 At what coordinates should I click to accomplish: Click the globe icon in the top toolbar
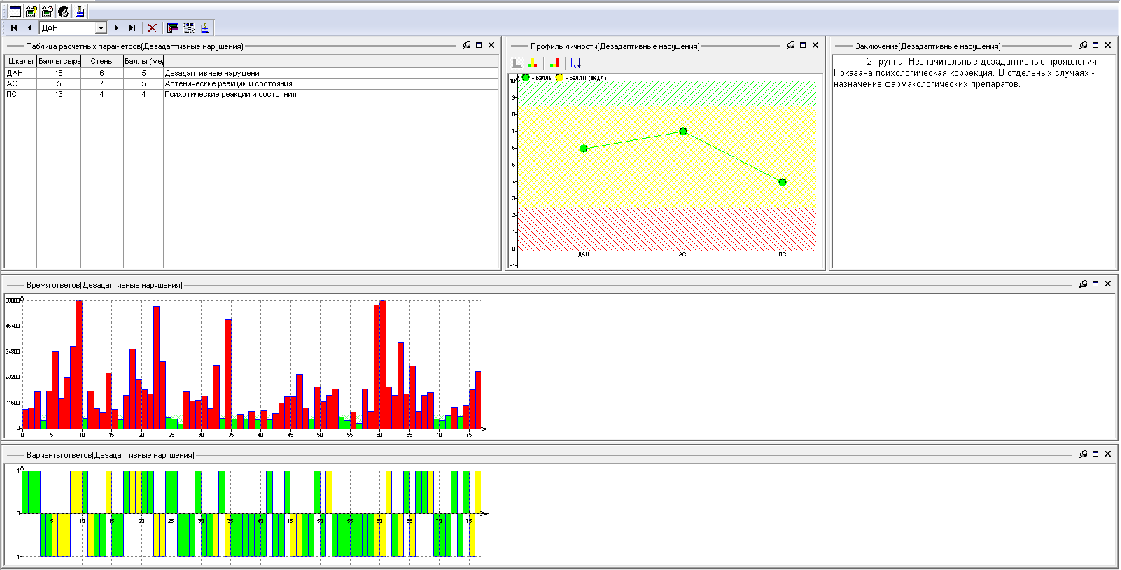pos(63,10)
